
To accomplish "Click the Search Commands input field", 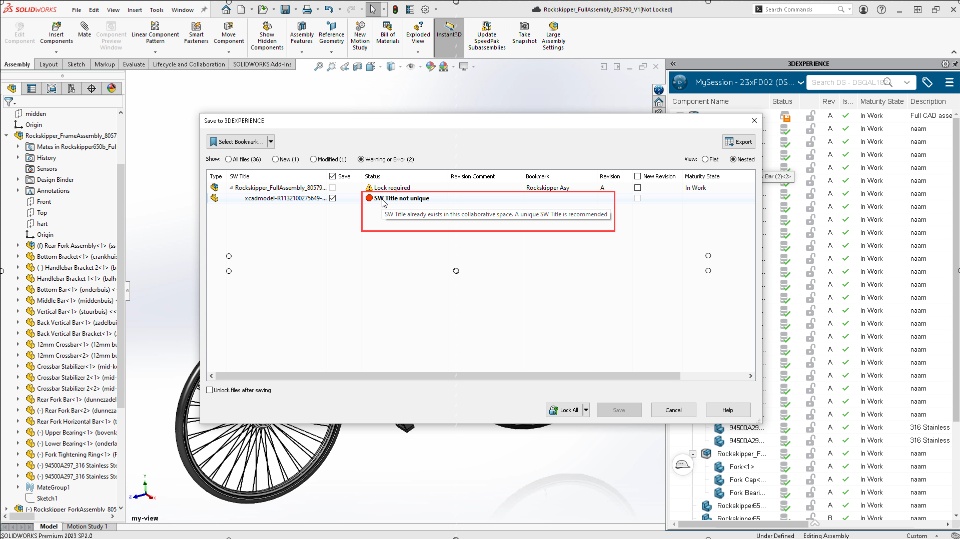I will click(x=800, y=9).
